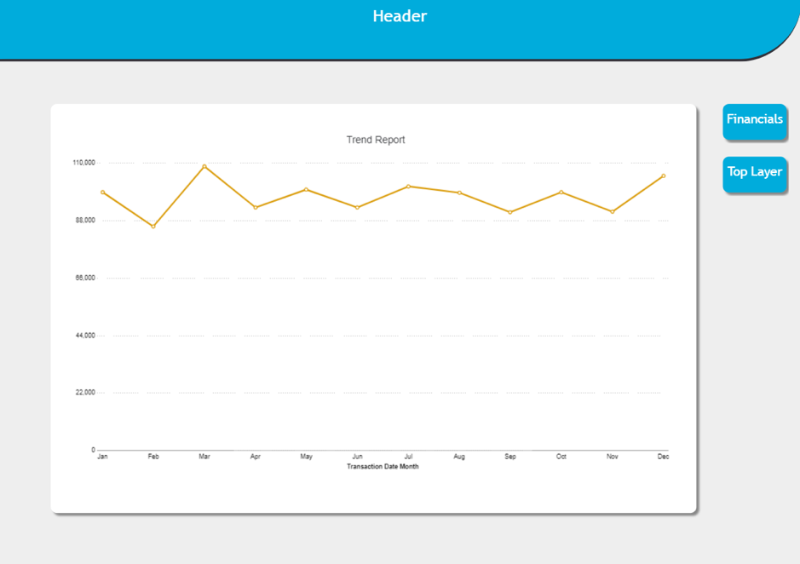Click the May data point marker
800x564 pixels.
306,189
